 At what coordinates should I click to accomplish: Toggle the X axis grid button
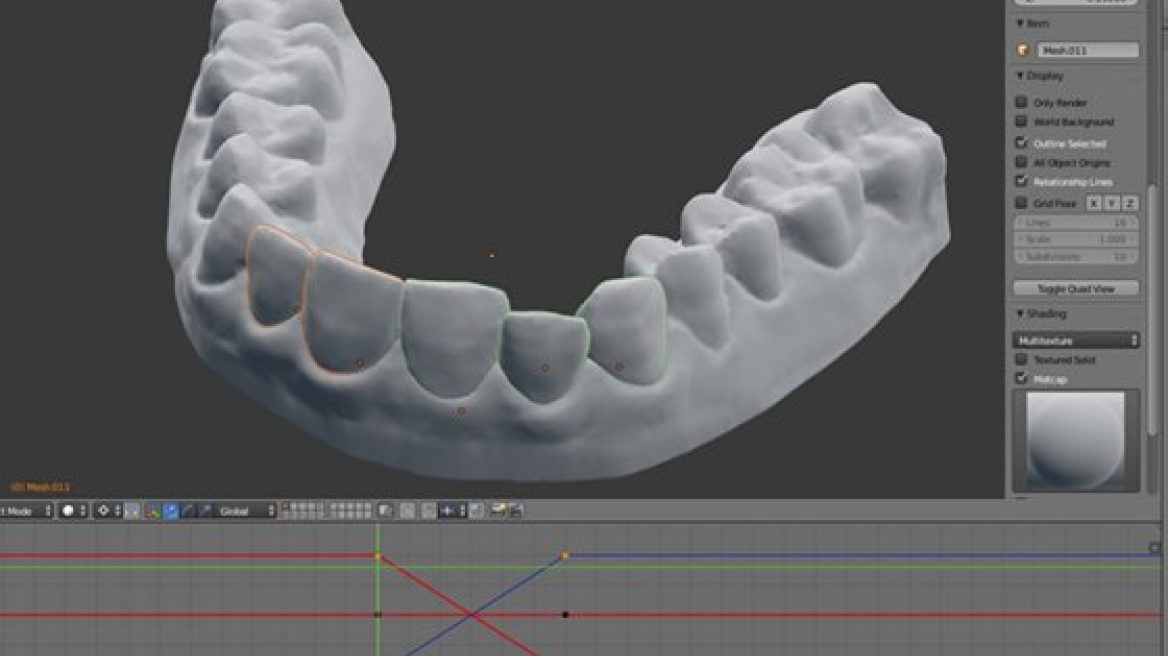click(x=1094, y=203)
